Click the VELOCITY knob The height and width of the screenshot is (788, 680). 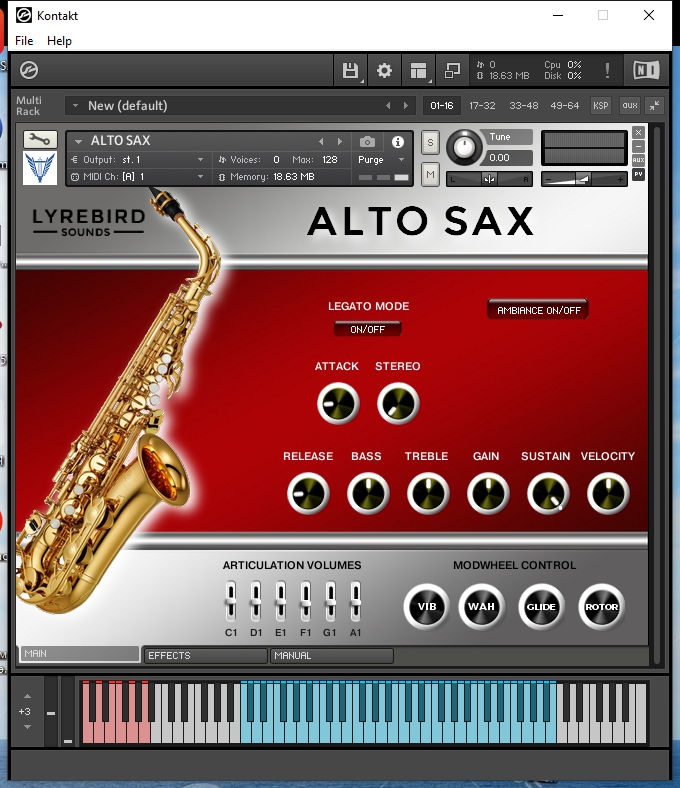click(608, 494)
